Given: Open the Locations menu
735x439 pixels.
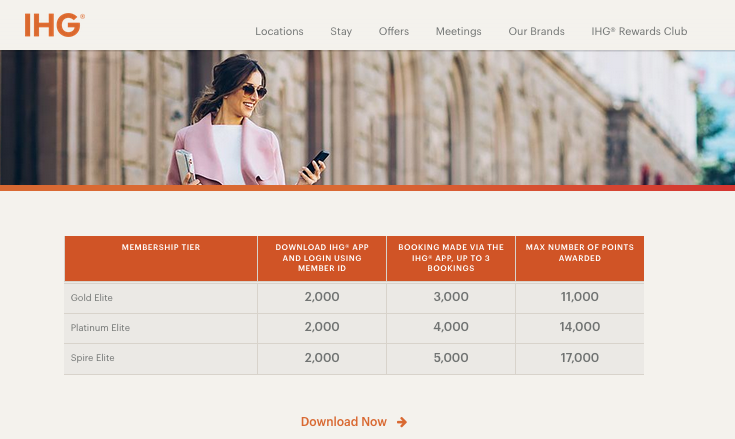Looking at the screenshot, I should coord(279,32).
